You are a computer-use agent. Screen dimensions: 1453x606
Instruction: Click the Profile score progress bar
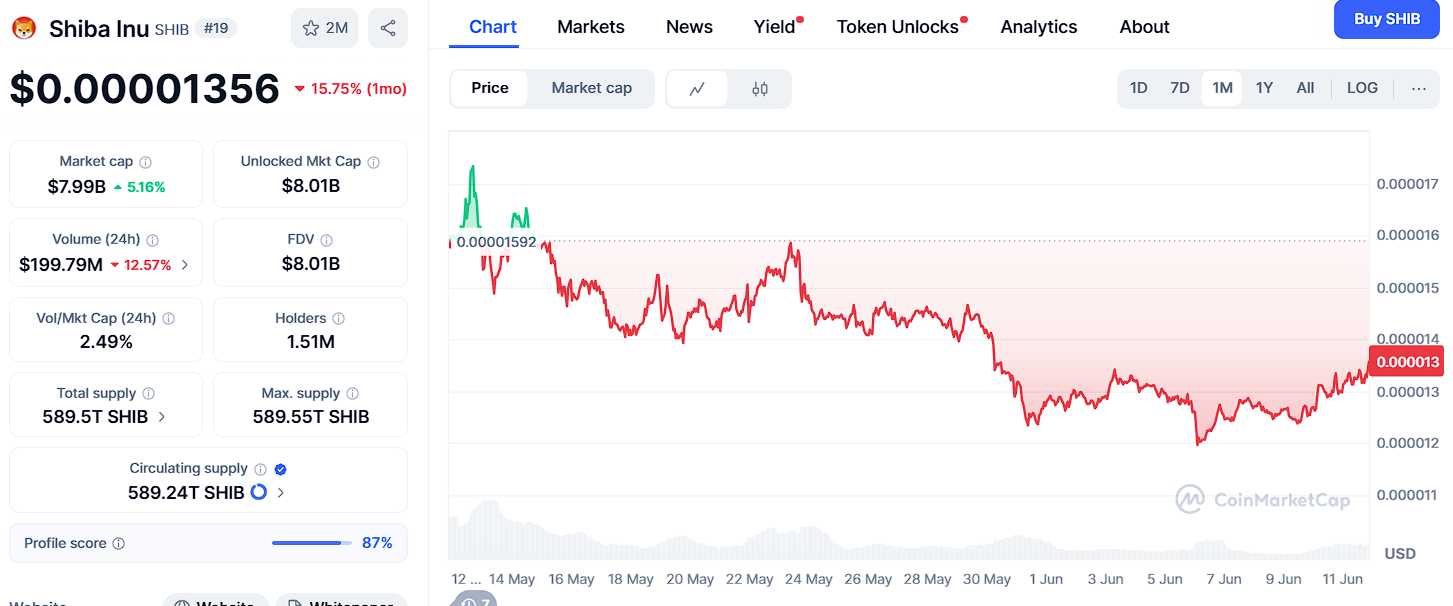[x=312, y=543]
